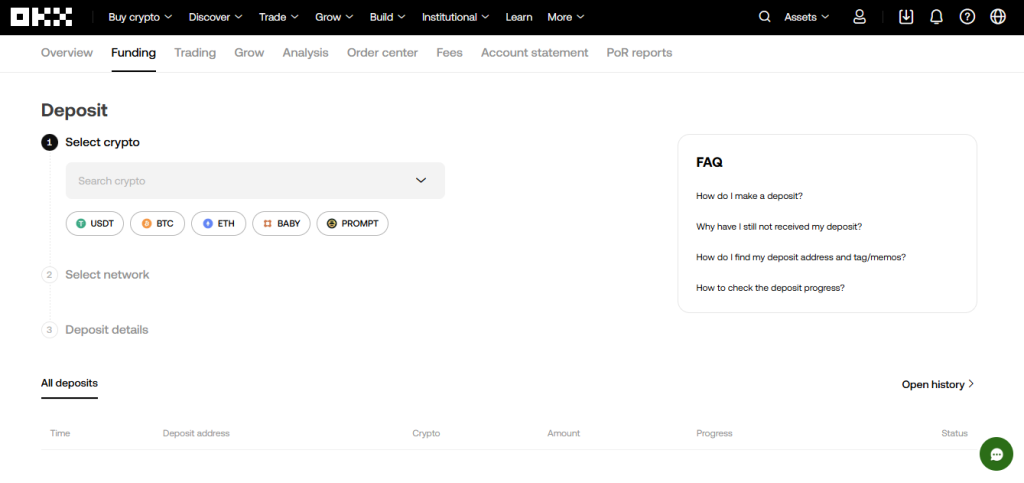Open the 'How do I make a deposit?' link
Viewport: 1024px width, 483px height.
[749, 196]
